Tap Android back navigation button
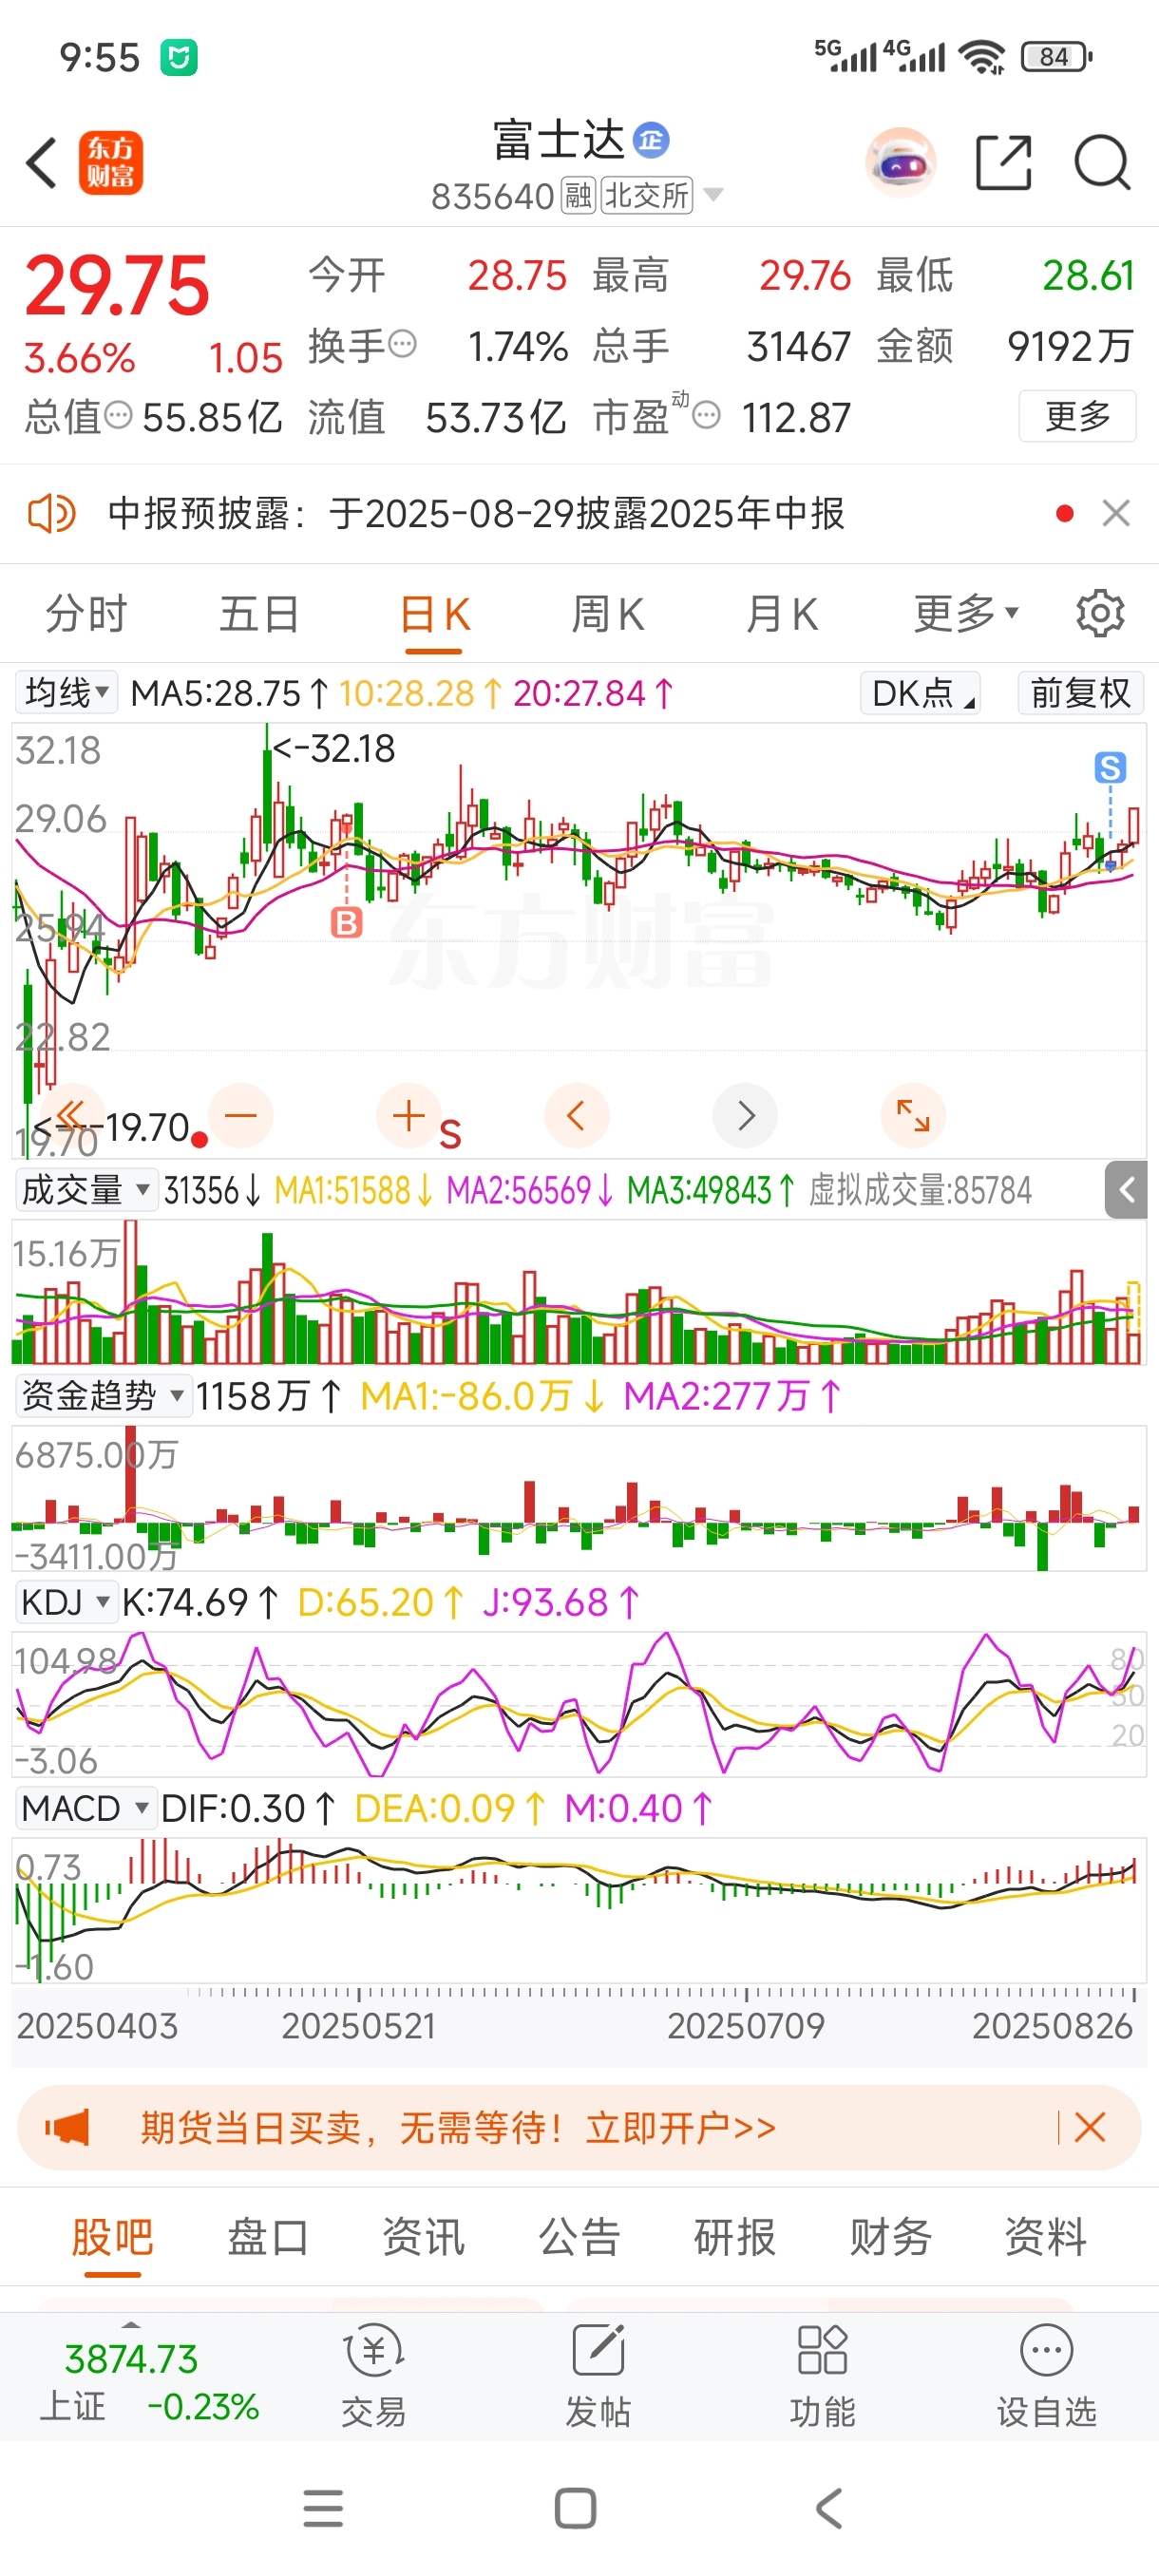The width and height of the screenshot is (1159, 2576). (x=829, y=2508)
